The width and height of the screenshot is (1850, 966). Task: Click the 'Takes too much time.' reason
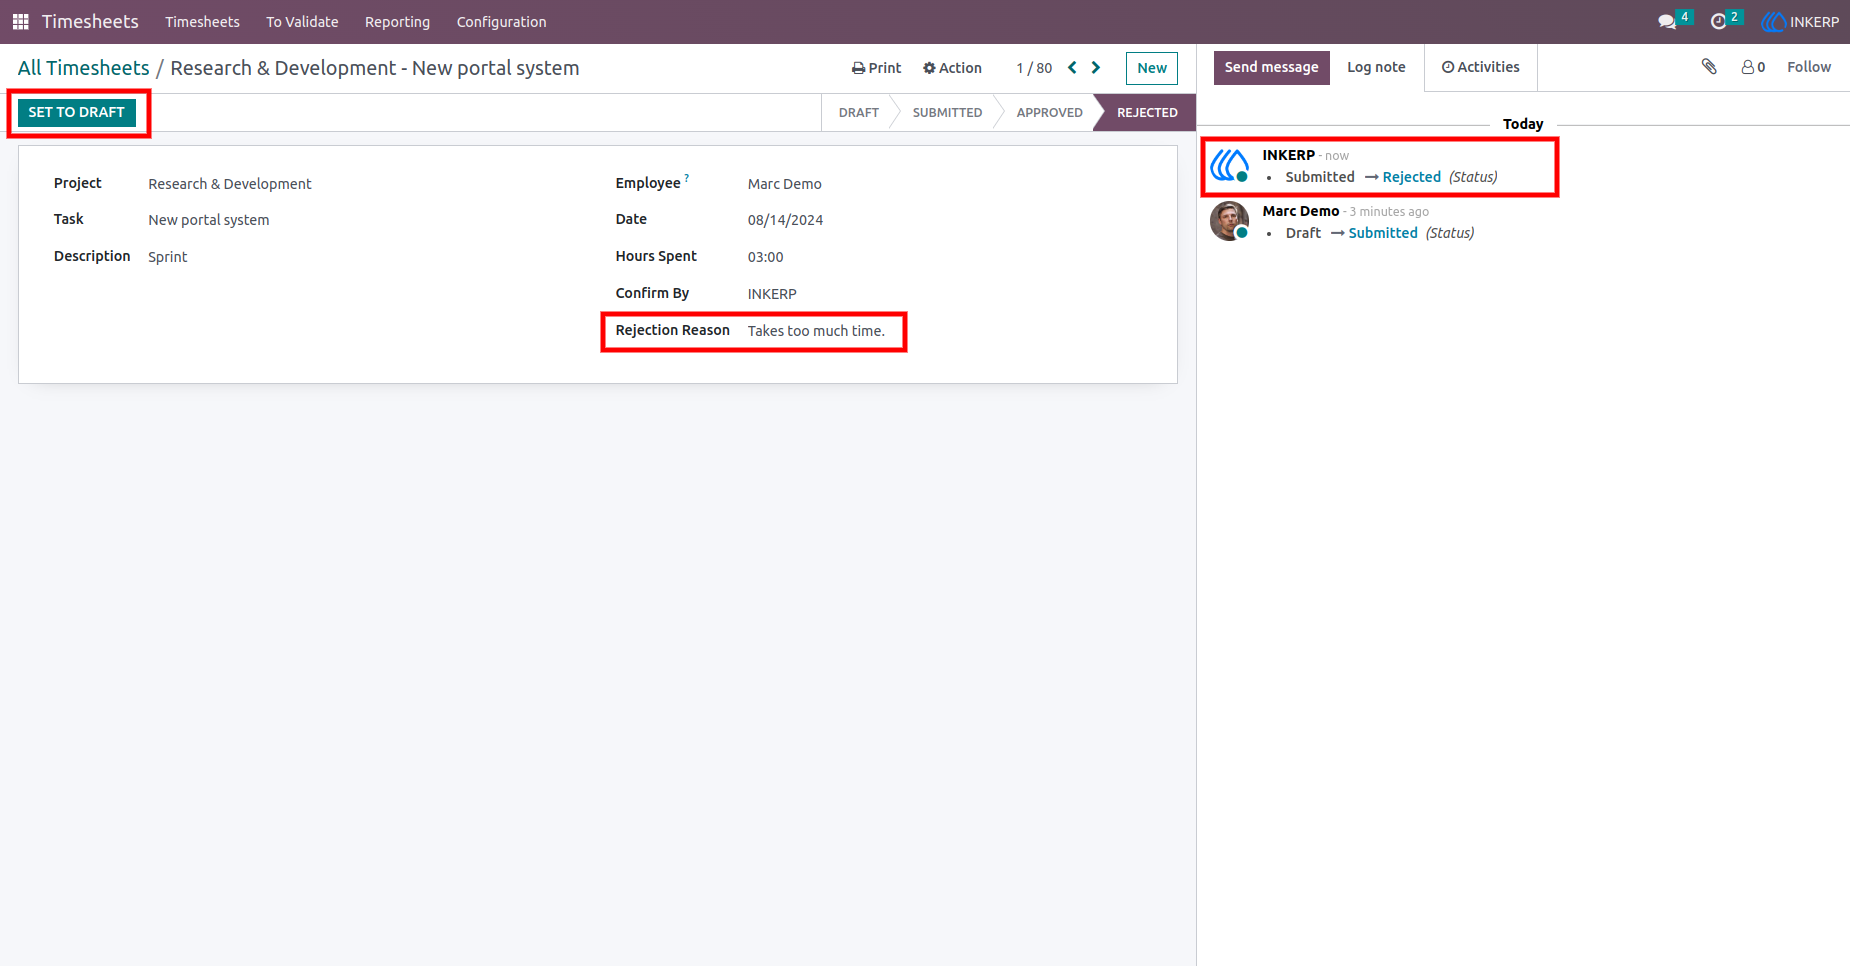816,331
